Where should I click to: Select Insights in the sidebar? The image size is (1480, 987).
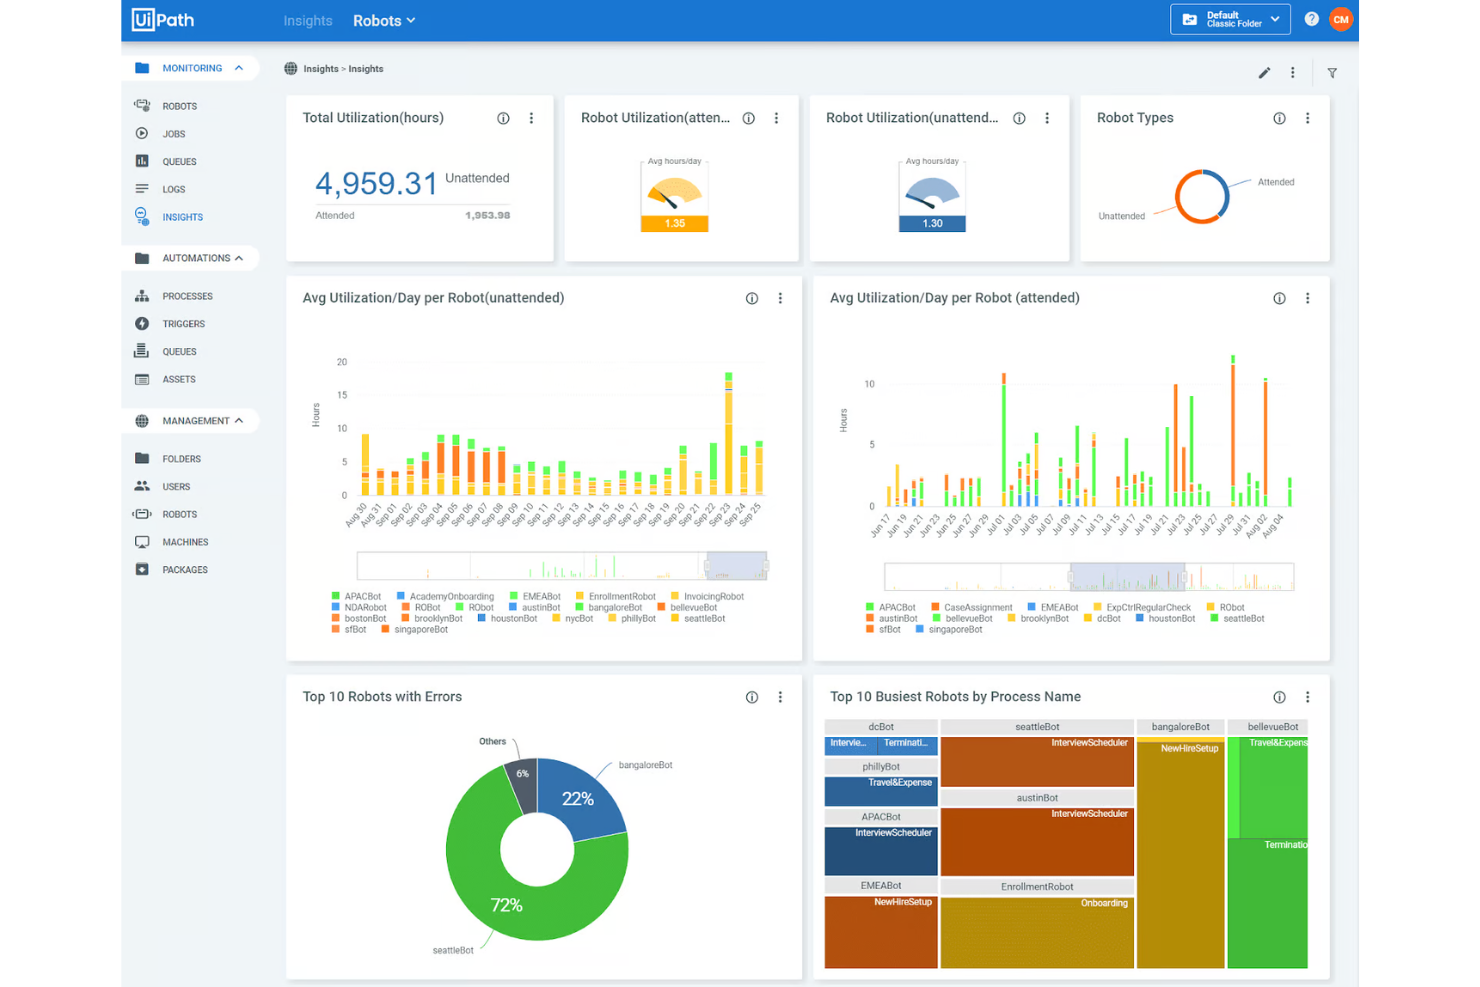click(182, 217)
